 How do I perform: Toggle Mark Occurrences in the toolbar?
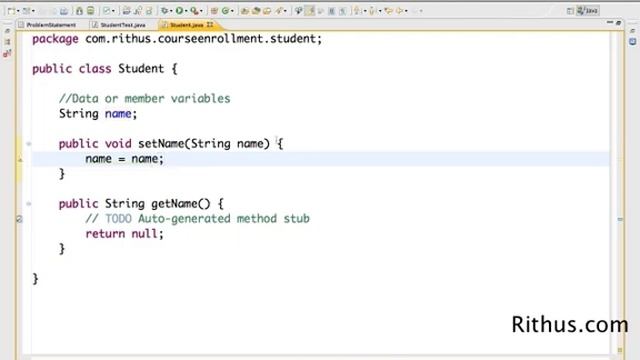click(x=310, y=11)
